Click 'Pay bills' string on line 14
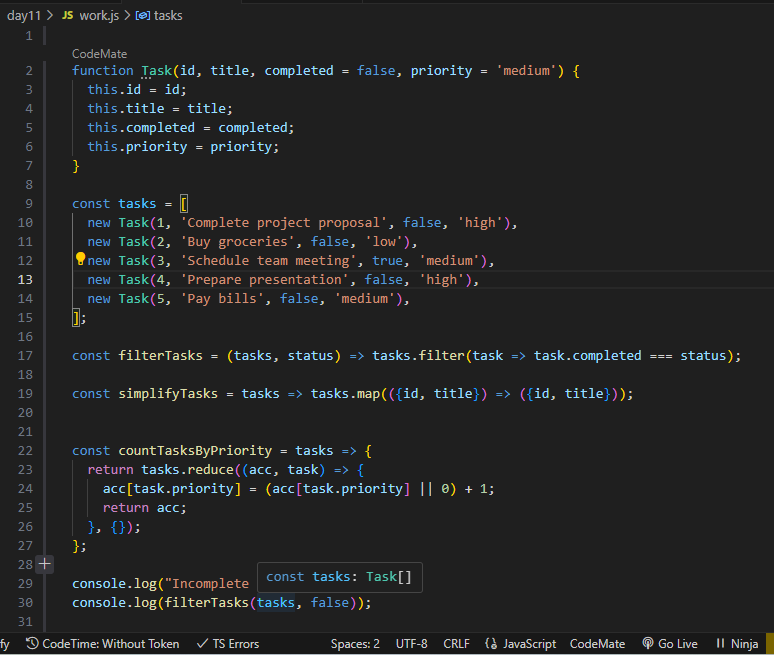The image size is (774, 655). coord(222,299)
